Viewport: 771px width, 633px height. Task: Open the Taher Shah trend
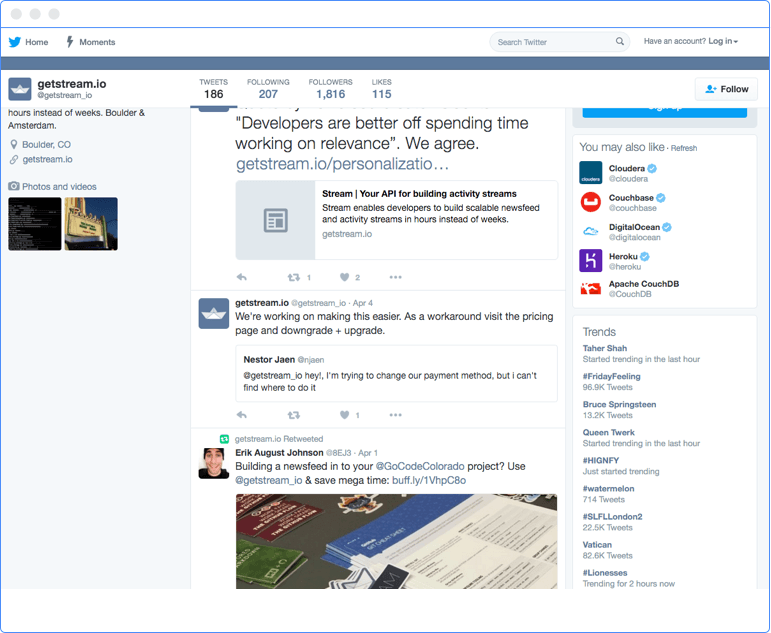pos(605,348)
